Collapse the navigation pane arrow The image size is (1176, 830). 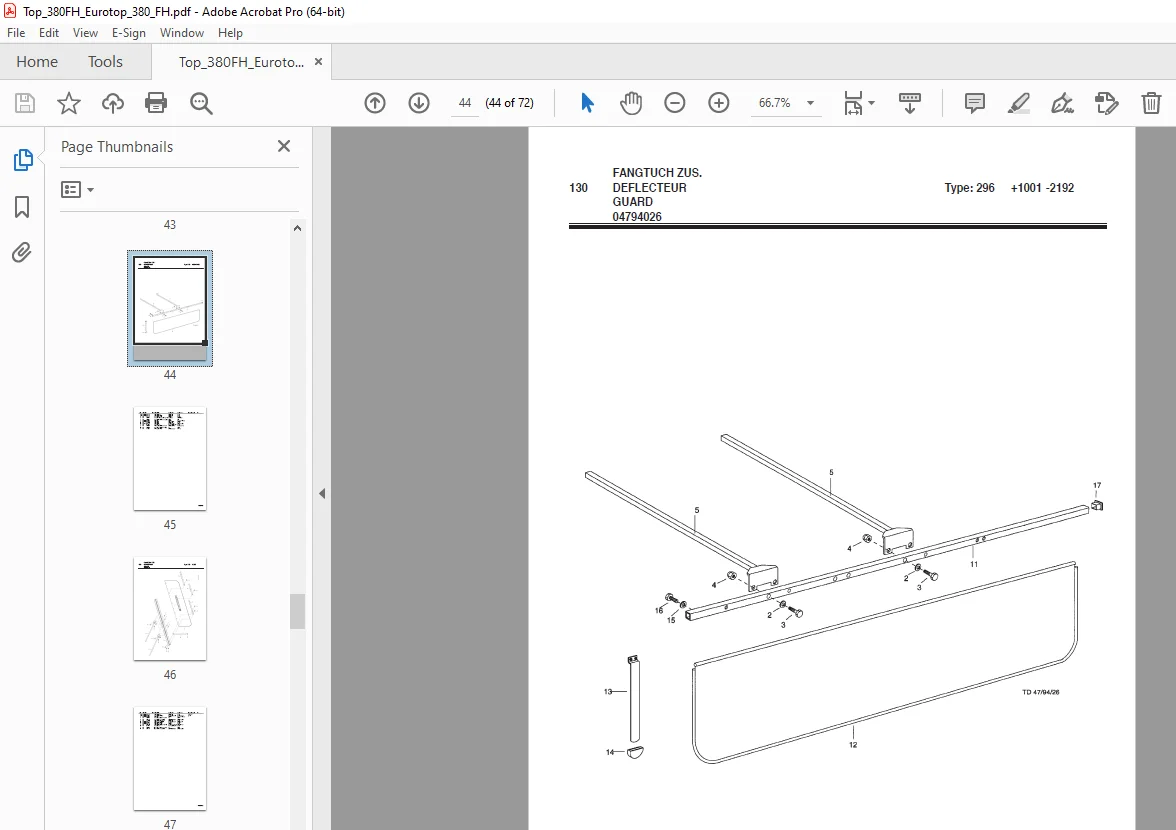322,493
